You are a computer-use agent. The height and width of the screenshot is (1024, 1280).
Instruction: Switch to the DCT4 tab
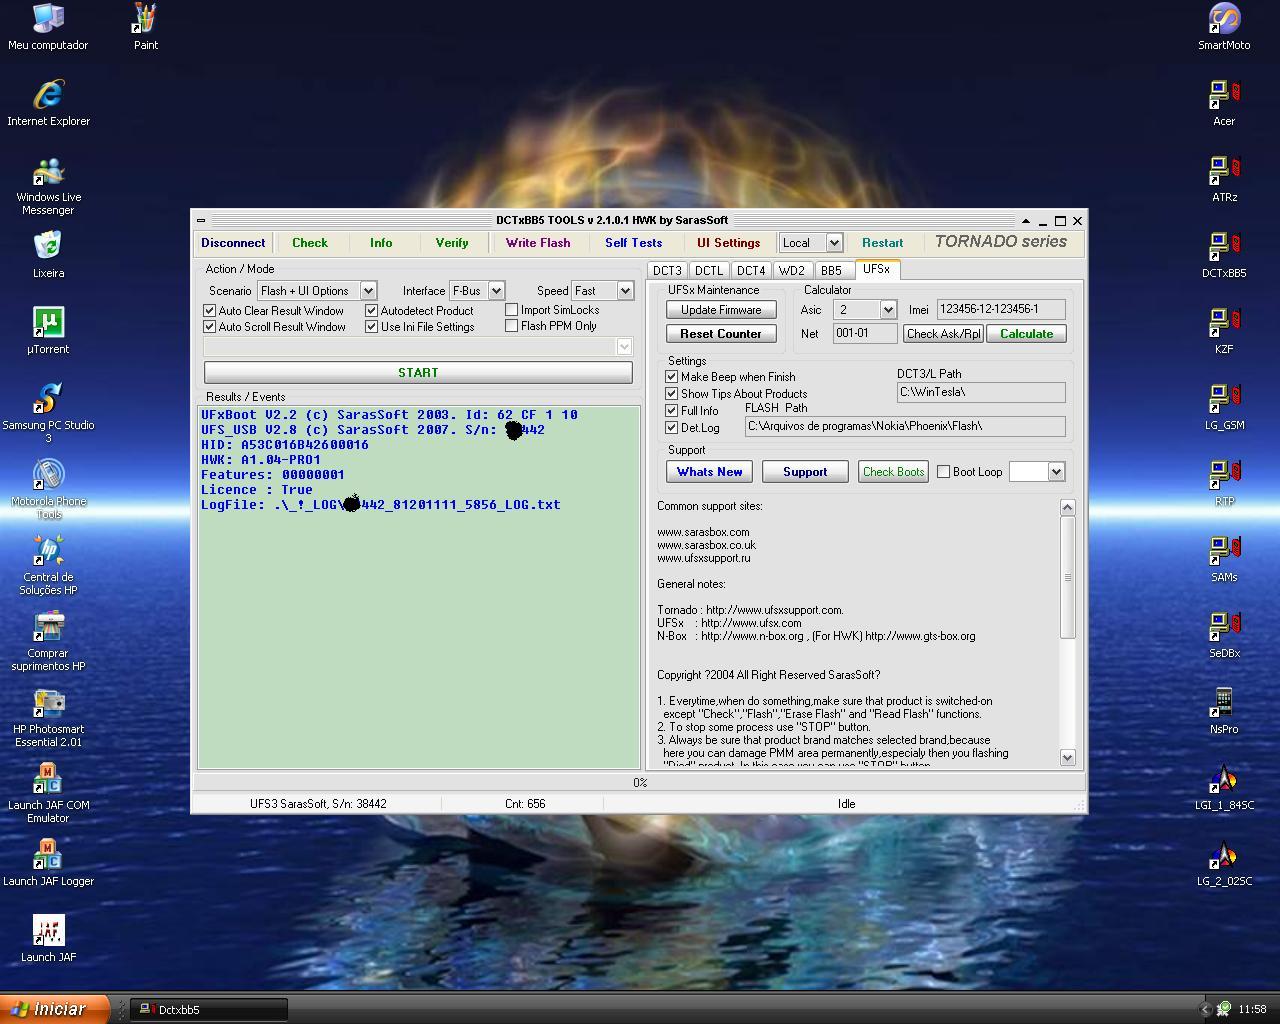(751, 270)
